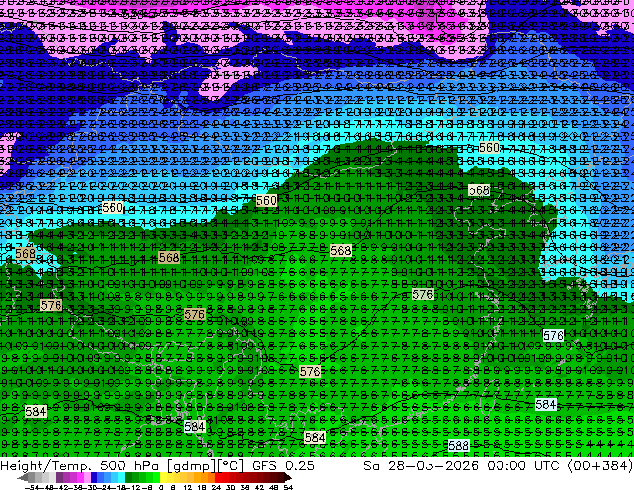This screenshot has width=634, height=490.
Task: Click the right arrow end of the color scale
Action: click(287, 477)
